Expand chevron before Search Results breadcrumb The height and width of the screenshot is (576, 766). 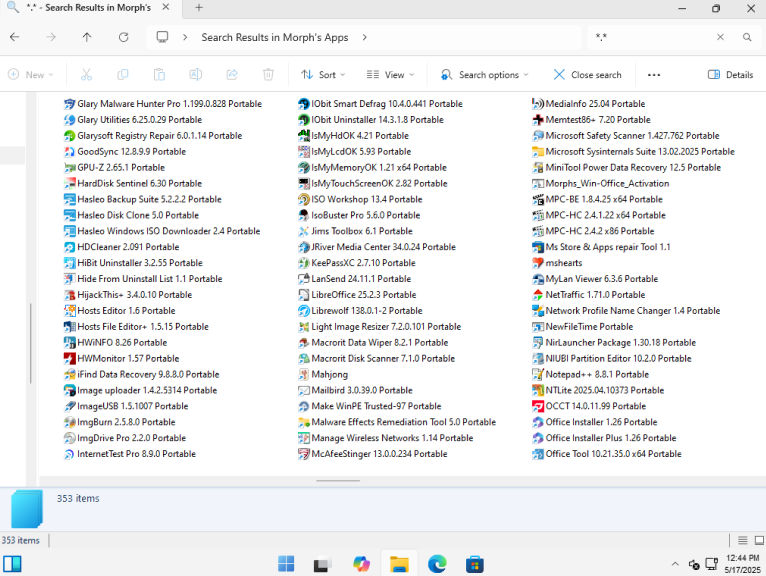[185, 37]
